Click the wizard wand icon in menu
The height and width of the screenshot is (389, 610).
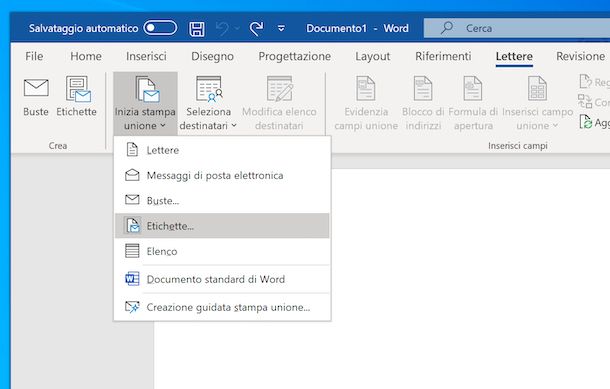[x=132, y=307]
